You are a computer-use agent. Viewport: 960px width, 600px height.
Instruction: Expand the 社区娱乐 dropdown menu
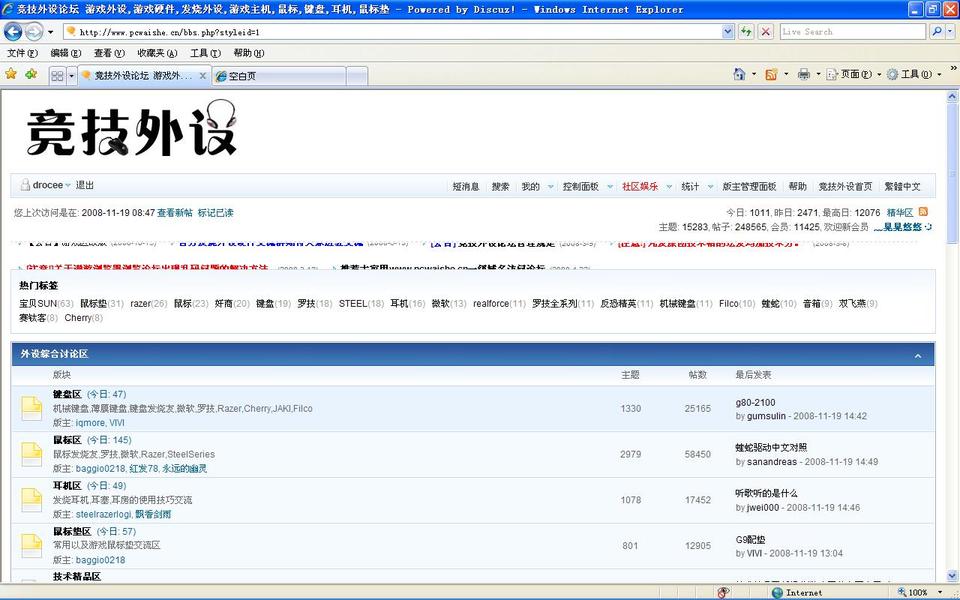pos(669,187)
